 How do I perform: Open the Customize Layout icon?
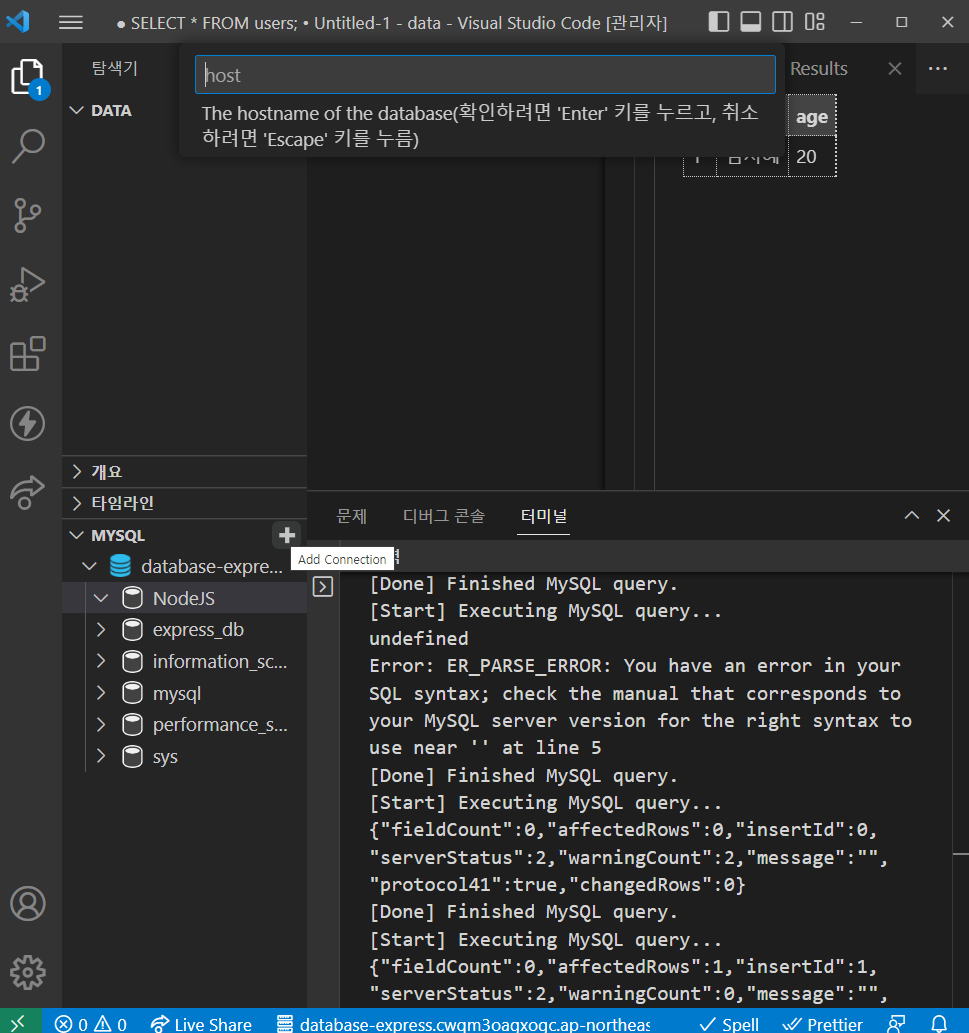click(815, 22)
